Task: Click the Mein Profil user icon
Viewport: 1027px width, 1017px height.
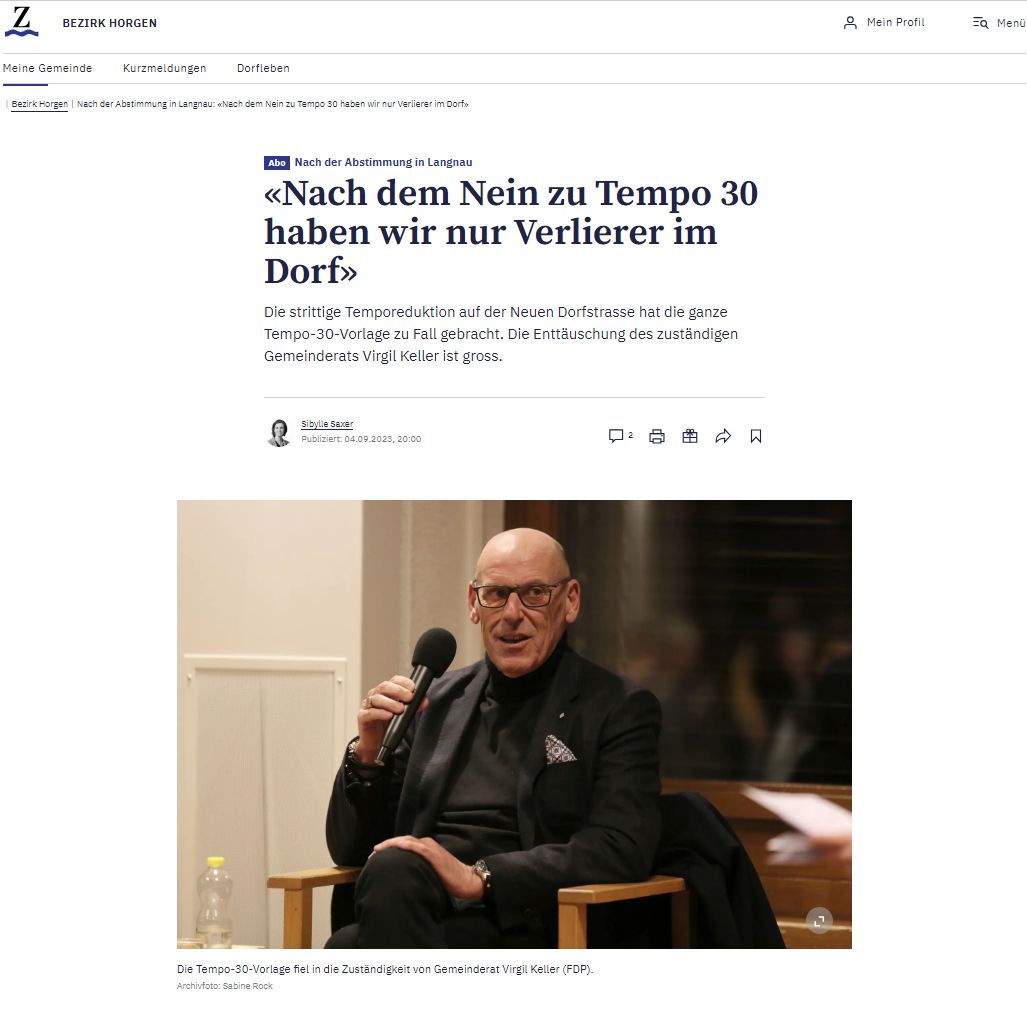Action: pos(850,23)
